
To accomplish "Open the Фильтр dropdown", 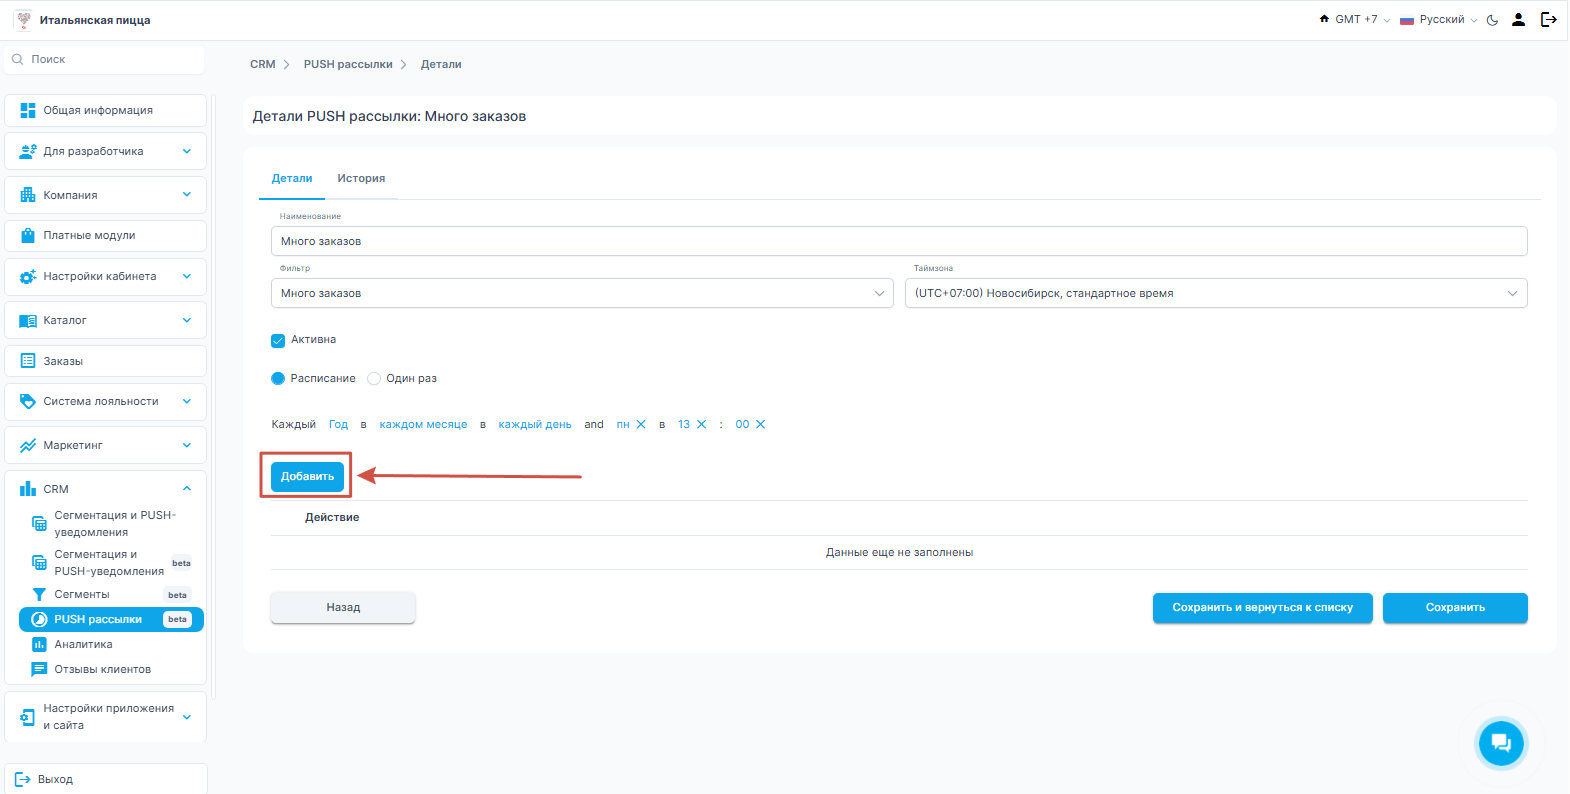I will point(581,293).
